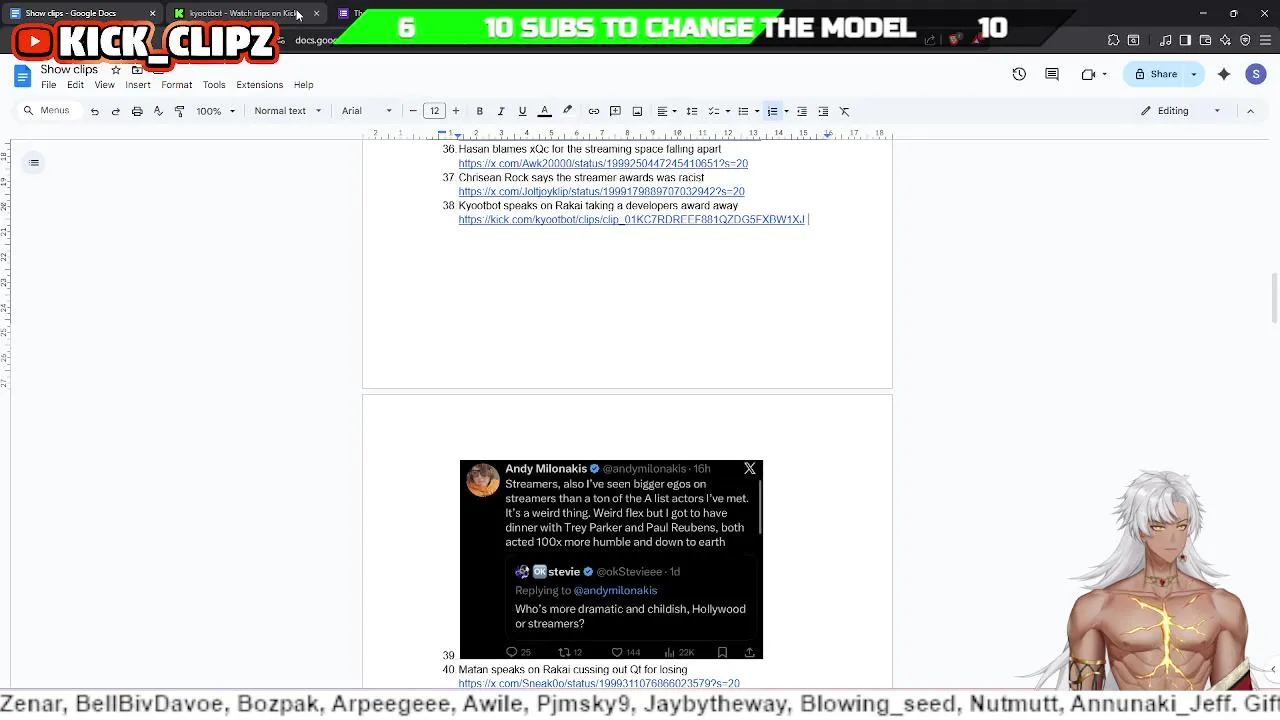Open the Normal text style dropdown
Image resolution: width=1280 pixels, height=720 pixels.
tap(288, 111)
